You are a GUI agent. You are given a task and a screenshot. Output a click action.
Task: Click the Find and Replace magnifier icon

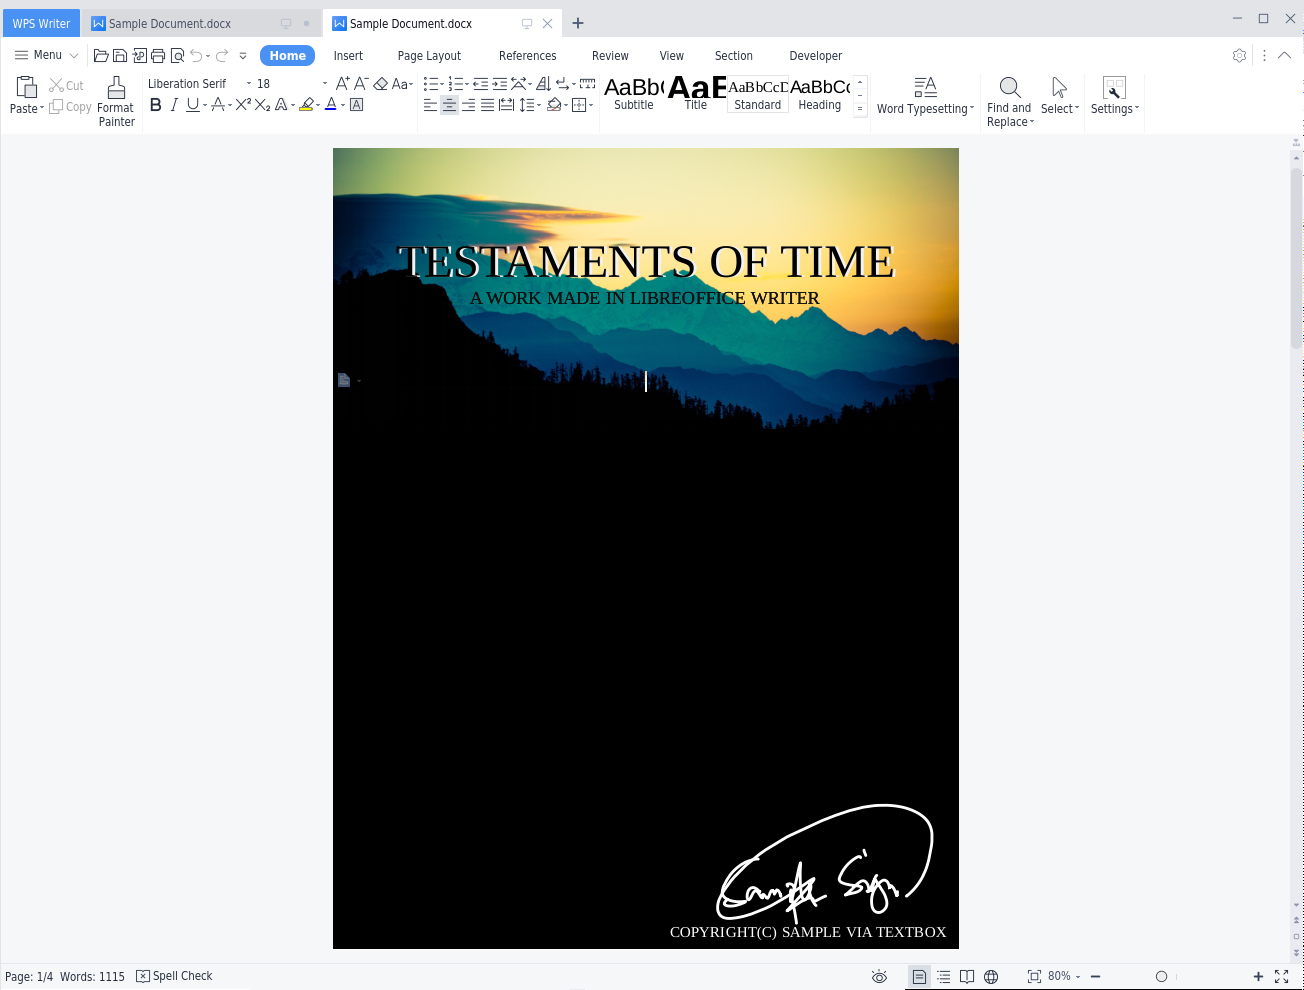(x=1010, y=88)
